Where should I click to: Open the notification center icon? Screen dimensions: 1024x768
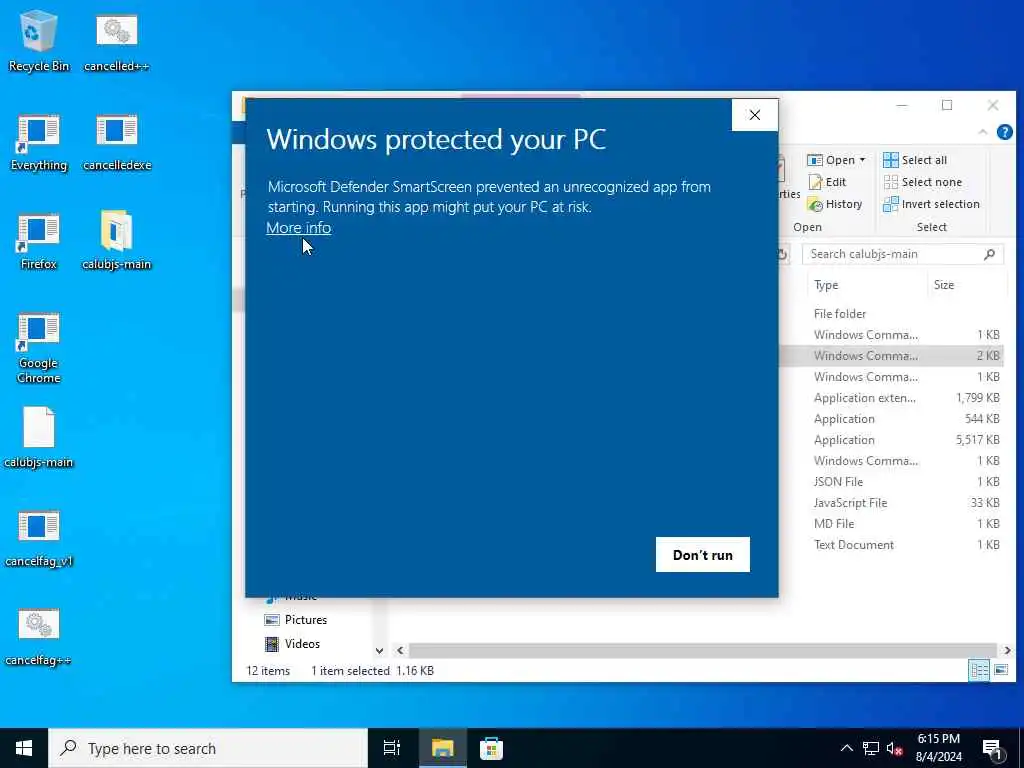coord(993,749)
